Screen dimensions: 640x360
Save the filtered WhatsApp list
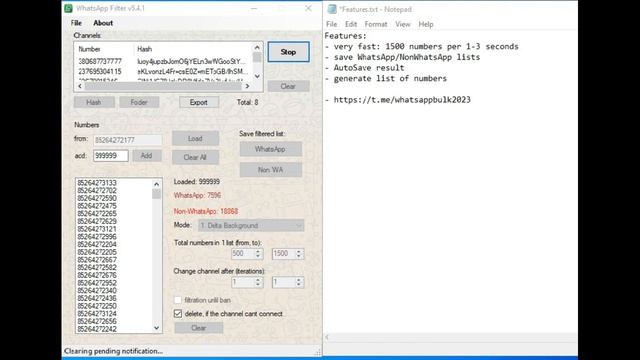(271, 149)
